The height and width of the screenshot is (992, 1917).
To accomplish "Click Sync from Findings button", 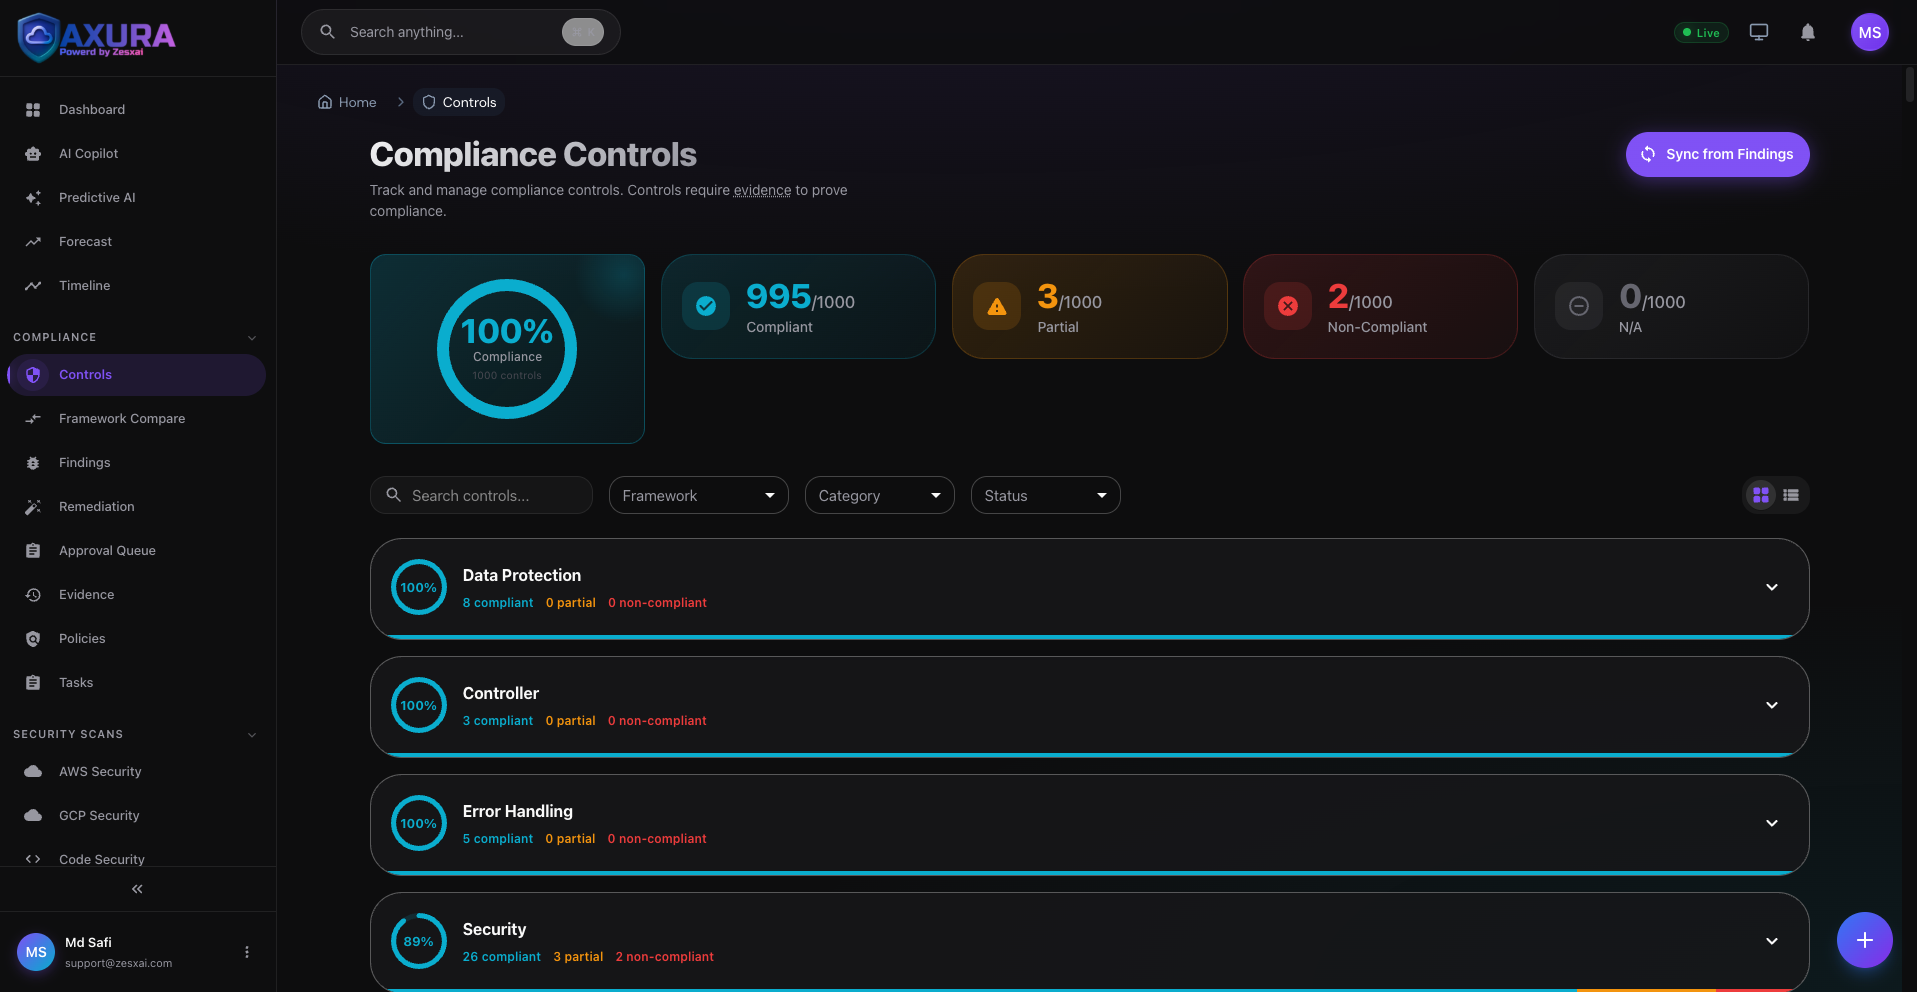I will 1718,154.
